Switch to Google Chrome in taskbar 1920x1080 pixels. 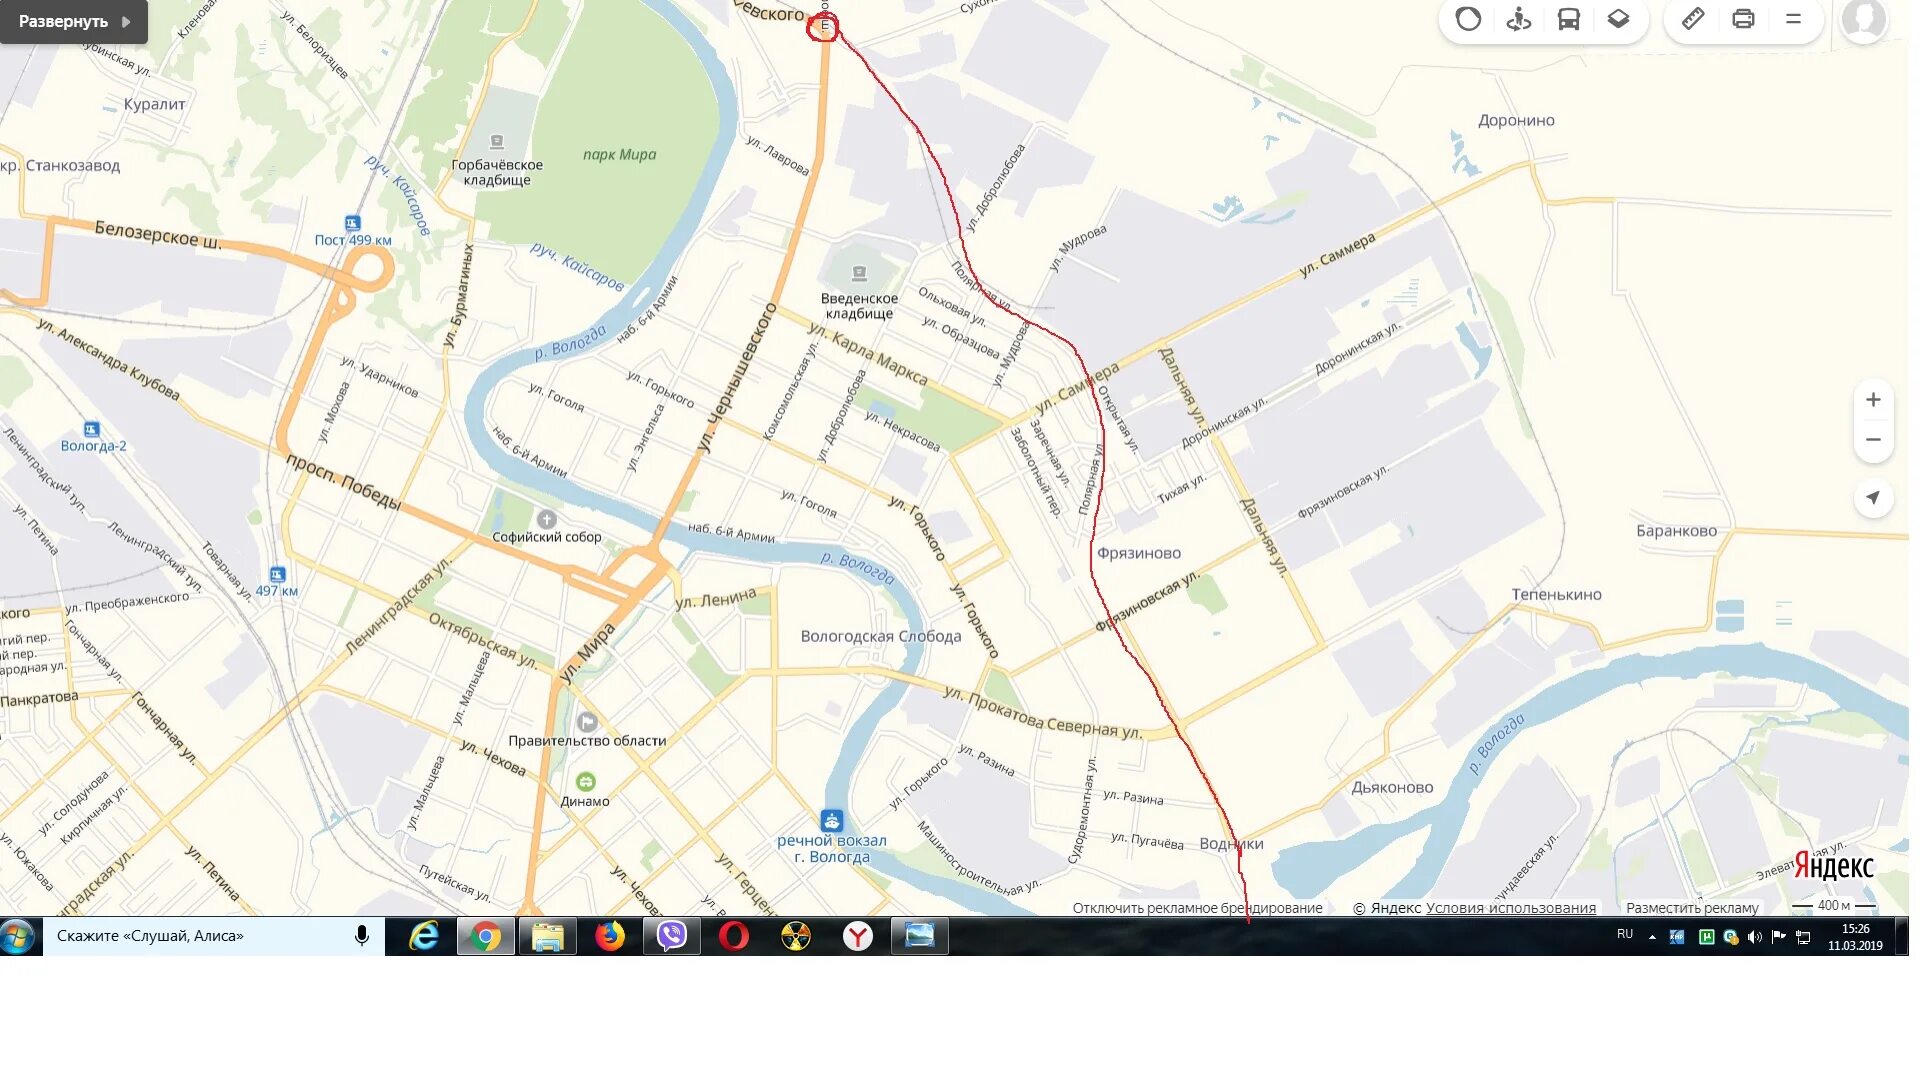point(486,936)
